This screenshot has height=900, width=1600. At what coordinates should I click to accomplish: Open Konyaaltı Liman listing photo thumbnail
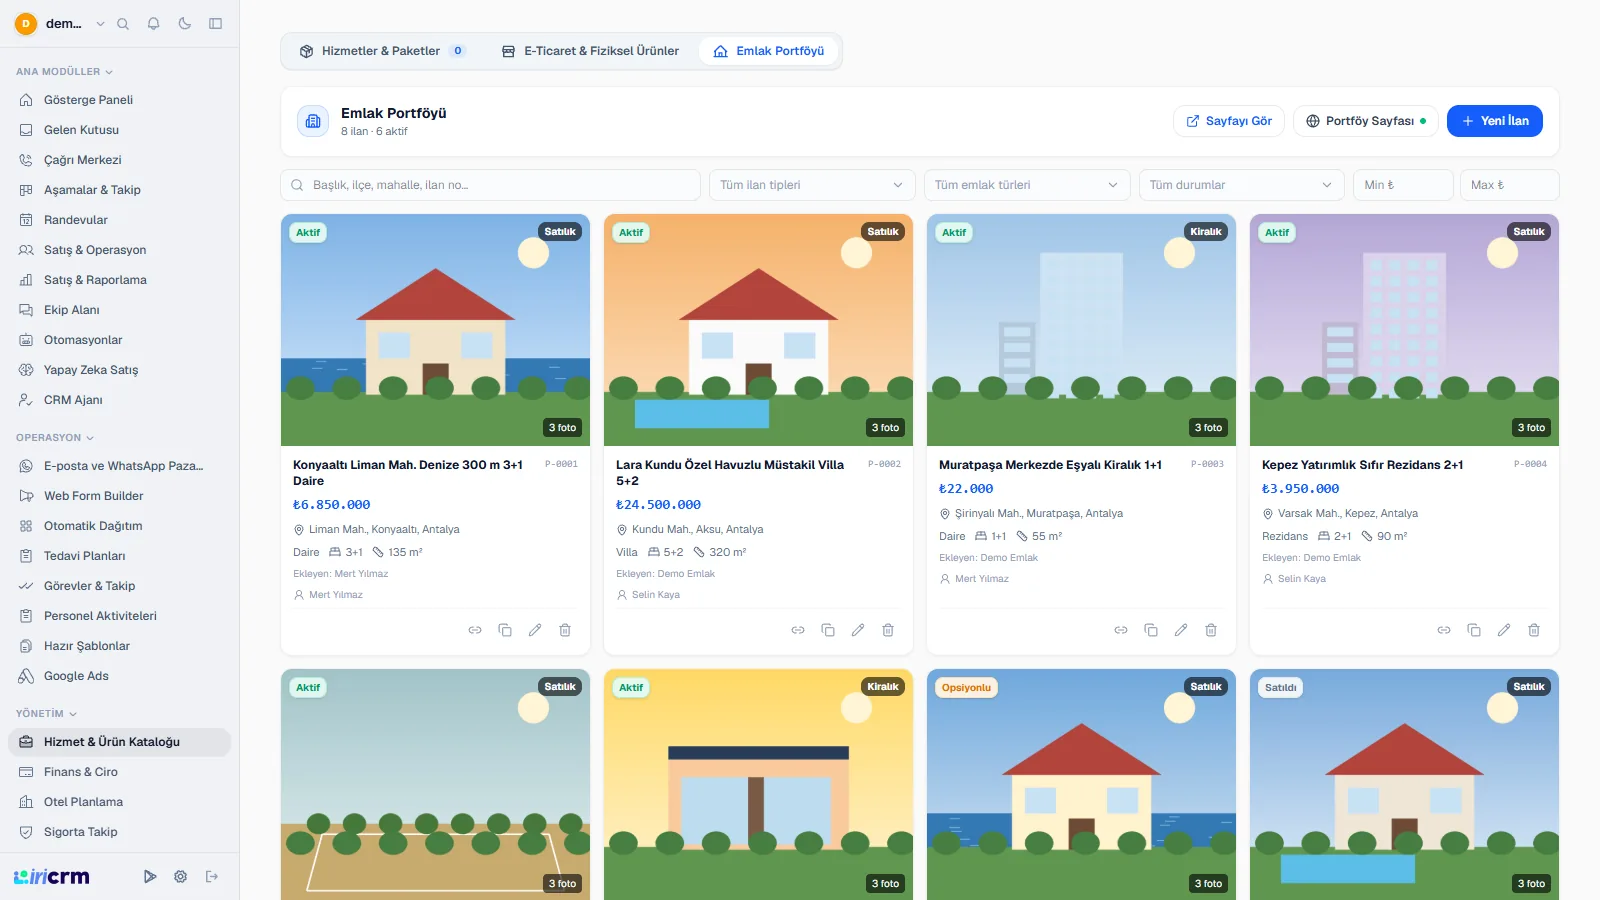436,330
